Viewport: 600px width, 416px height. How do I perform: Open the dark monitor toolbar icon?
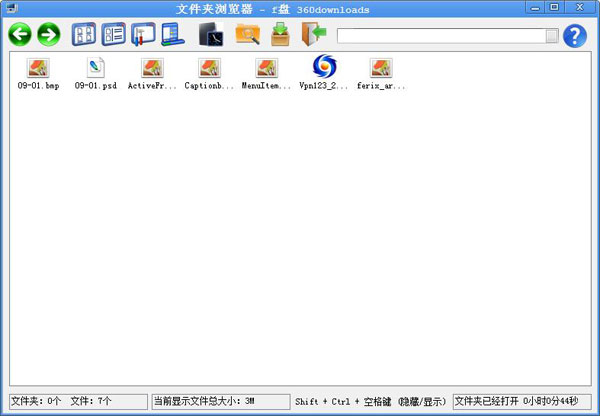point(212,36)
